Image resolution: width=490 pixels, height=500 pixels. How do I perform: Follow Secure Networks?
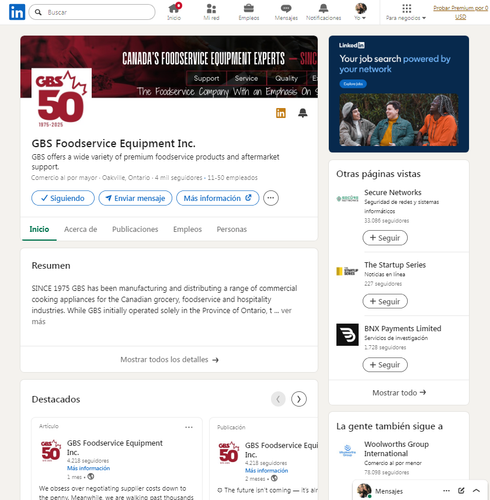tap(385, 238)
